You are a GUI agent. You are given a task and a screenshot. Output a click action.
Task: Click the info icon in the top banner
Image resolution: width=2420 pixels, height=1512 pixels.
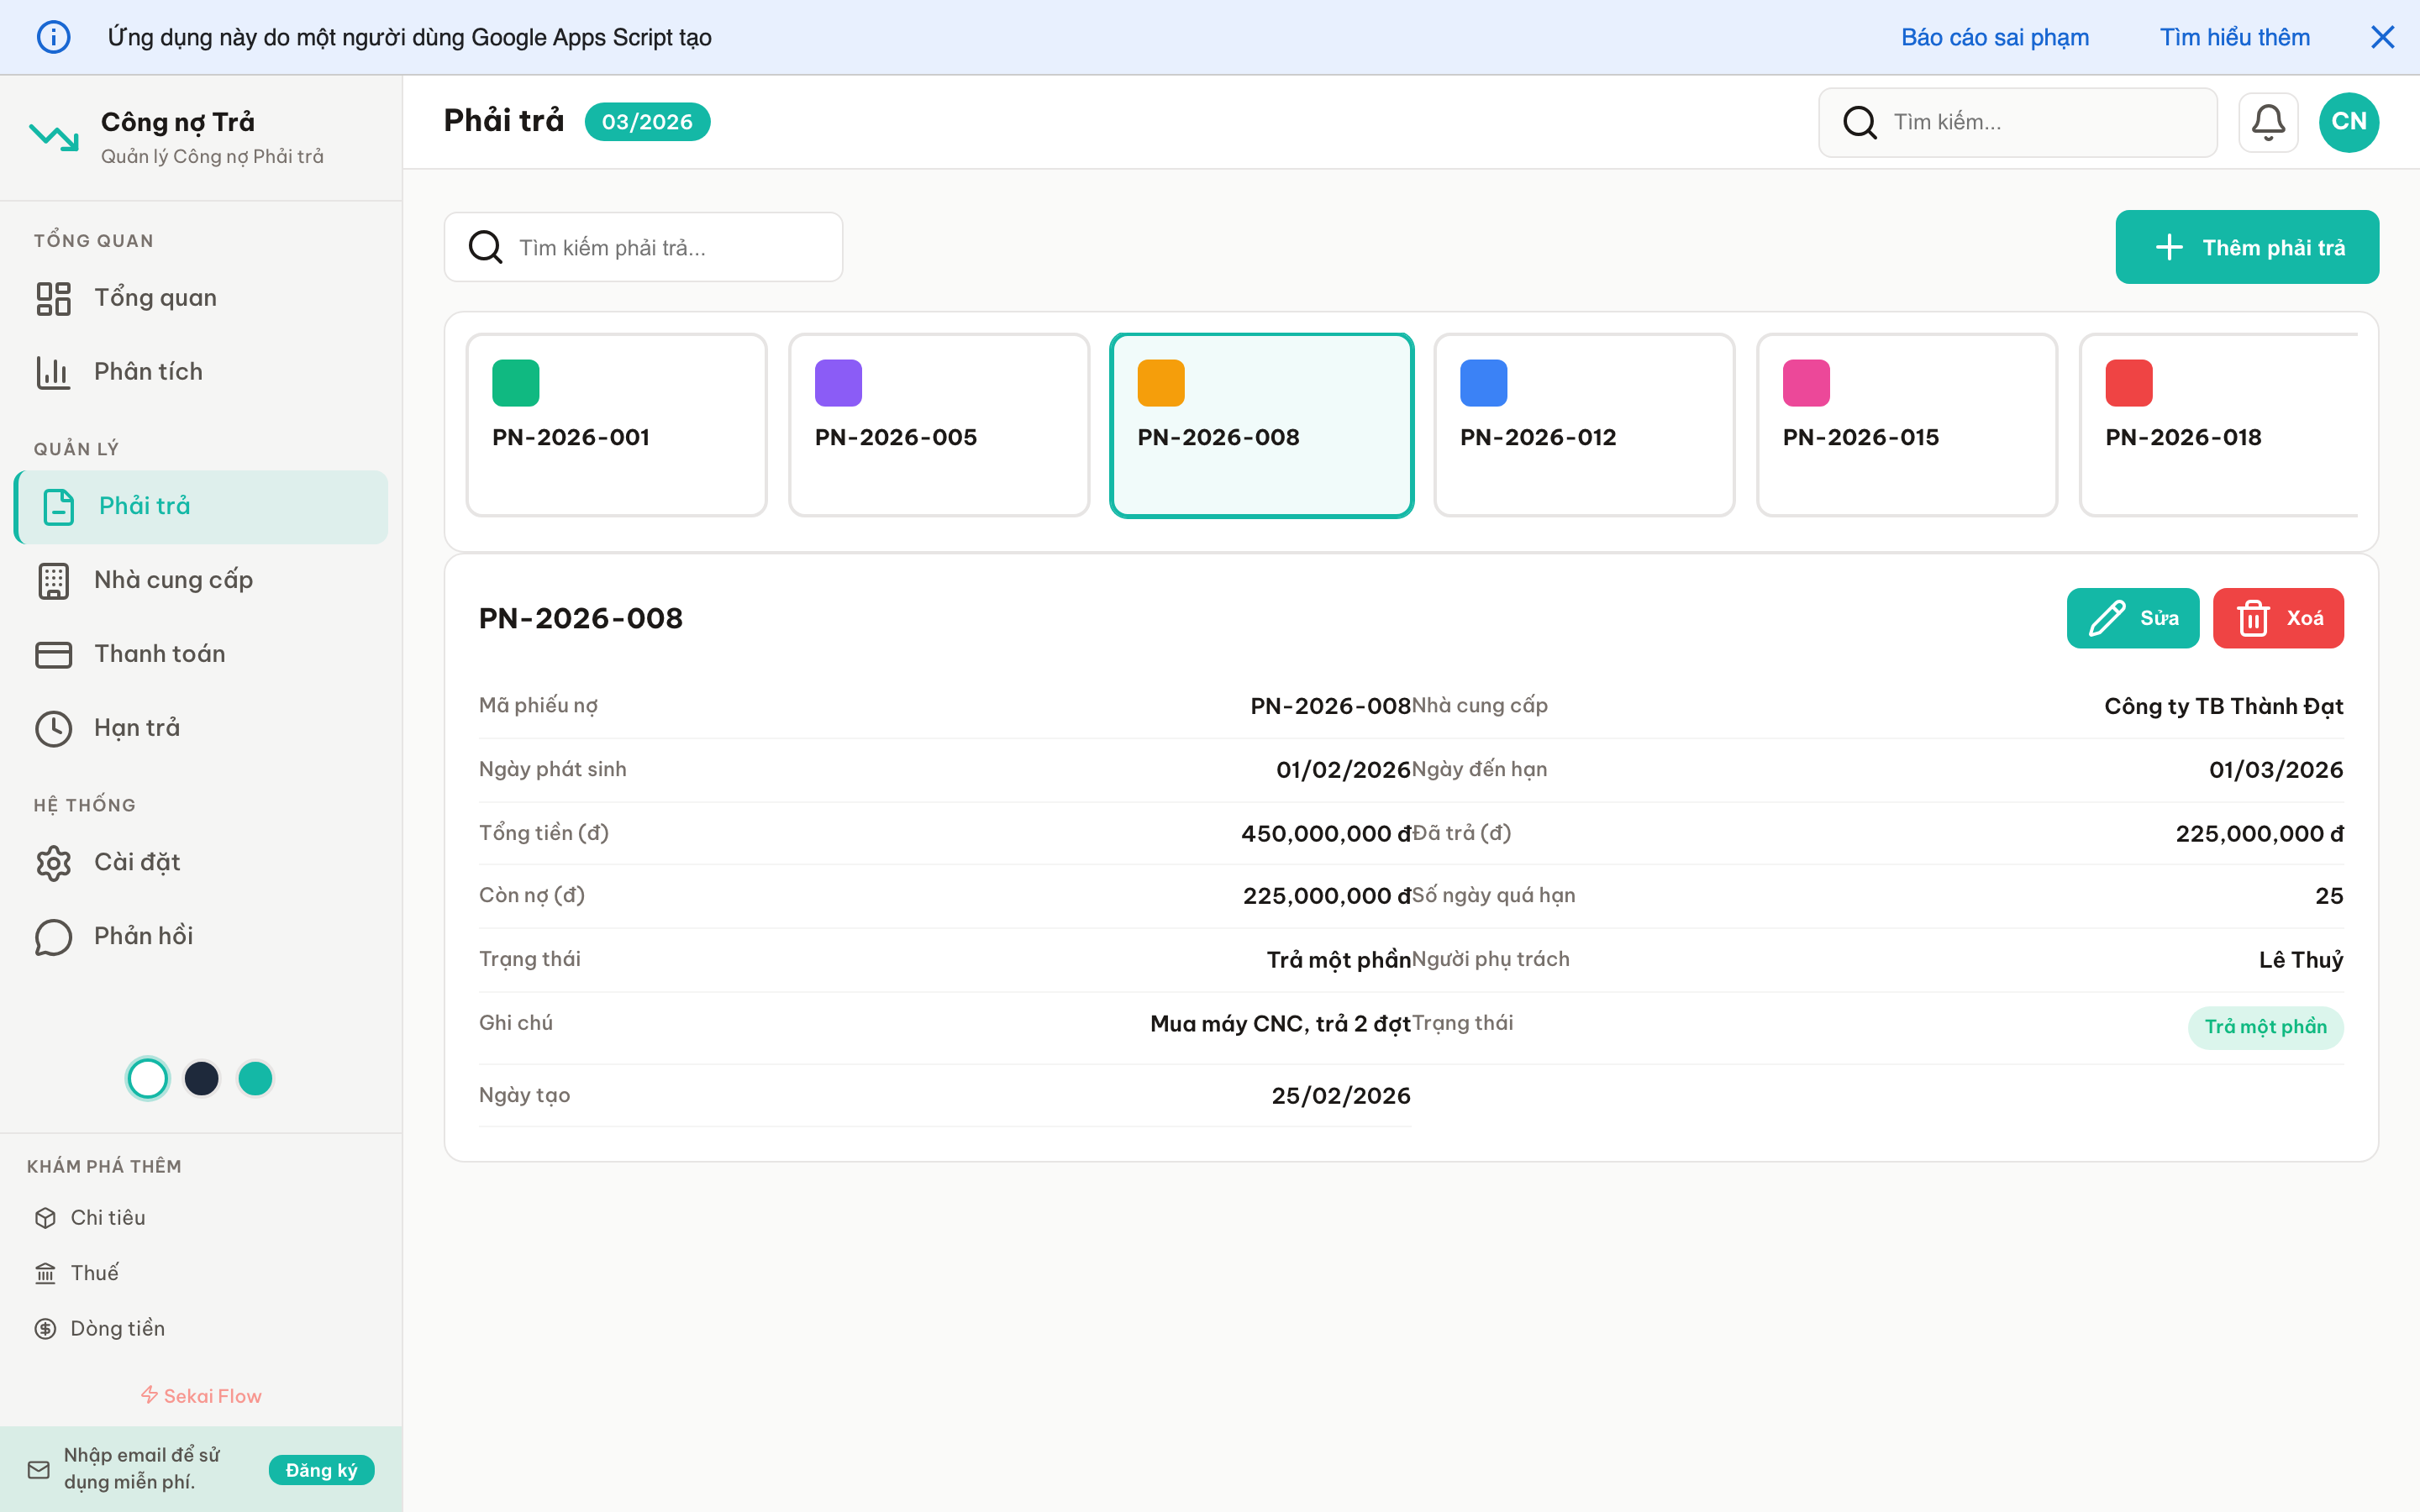54,37
